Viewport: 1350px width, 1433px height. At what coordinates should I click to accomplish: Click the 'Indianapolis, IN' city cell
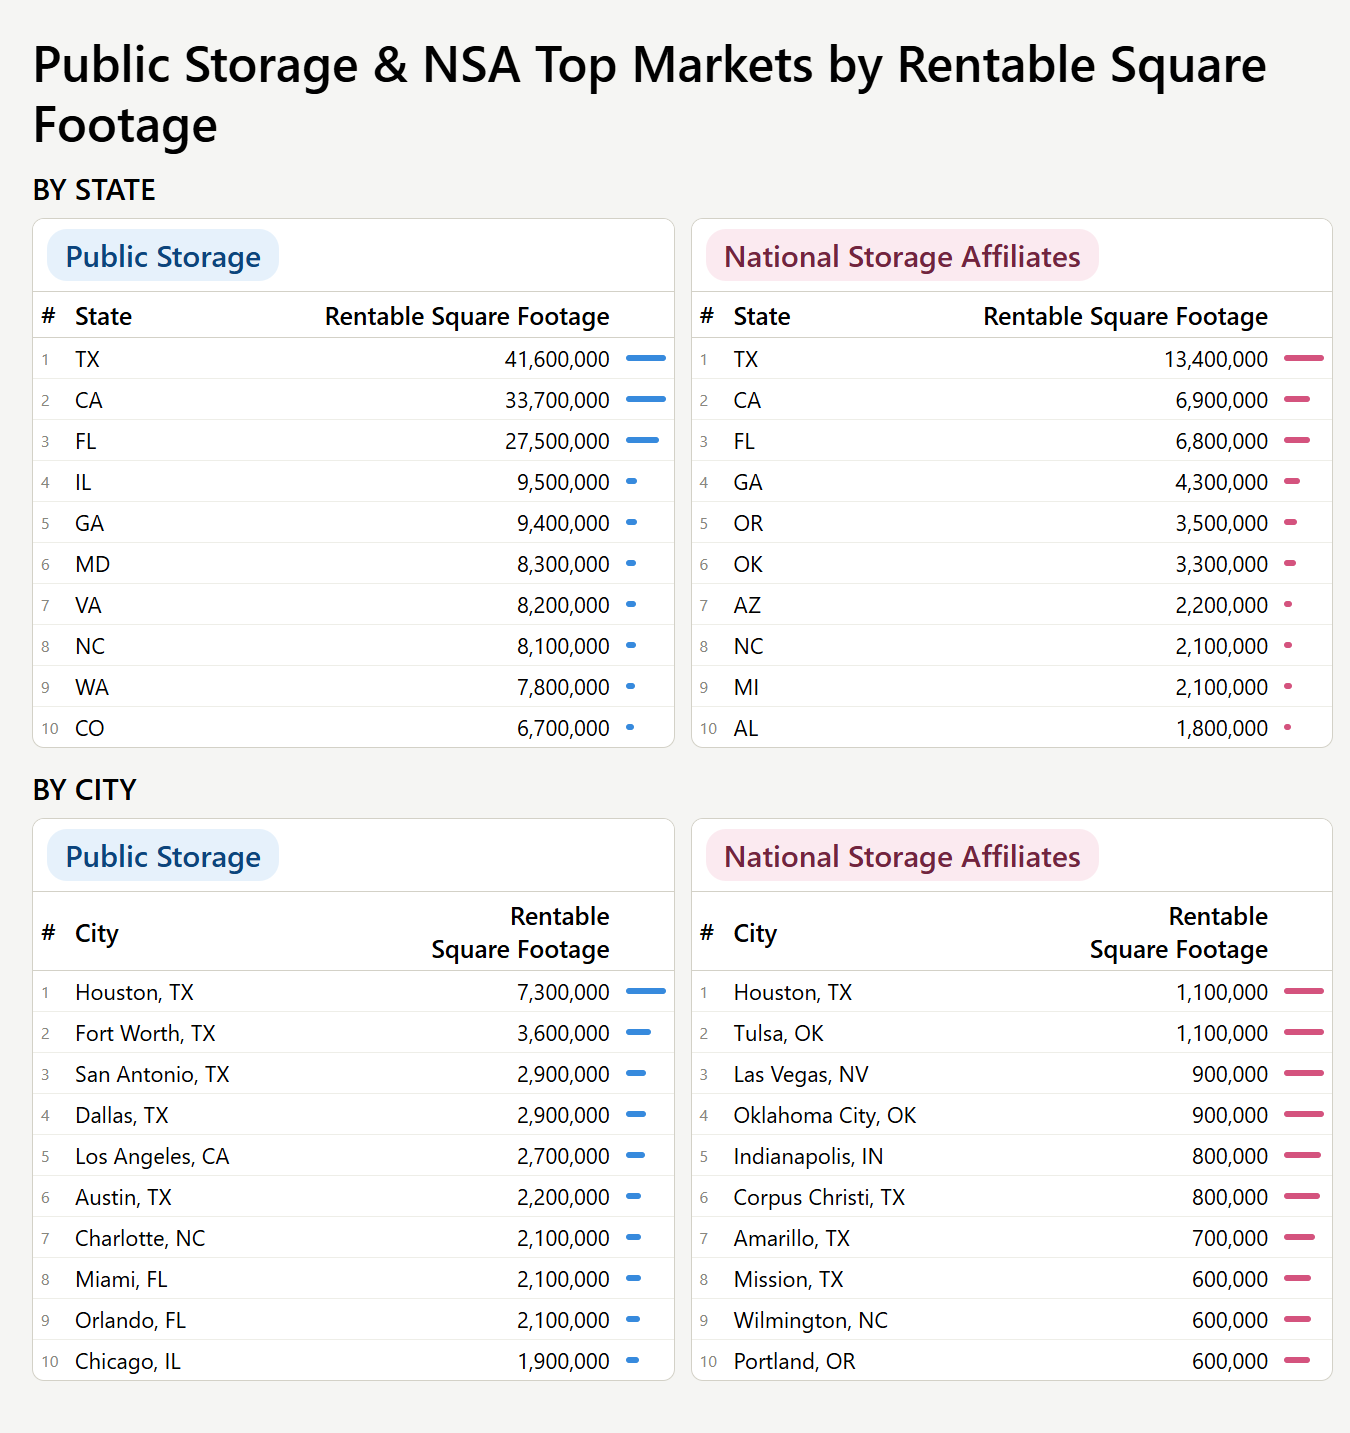coord(809,1156)
